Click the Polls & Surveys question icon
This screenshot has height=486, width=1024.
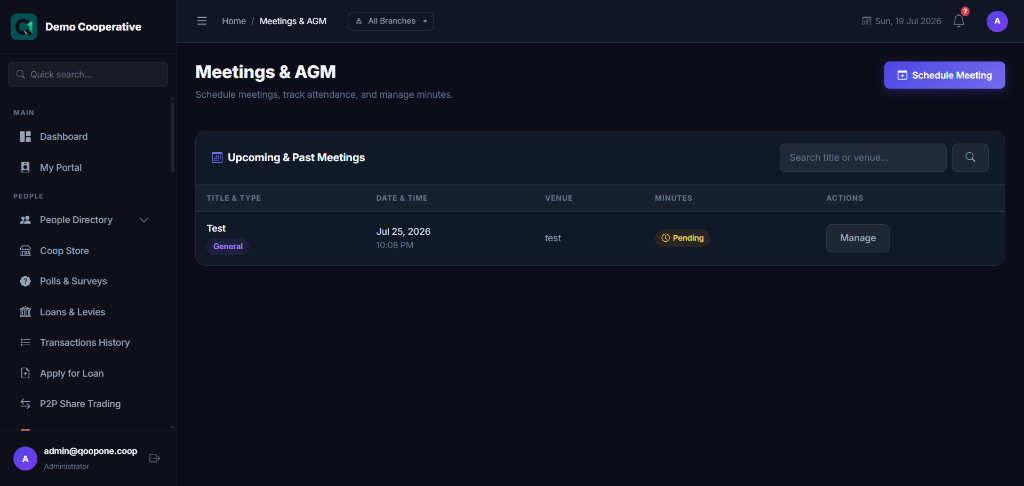[x=25, y=281]
